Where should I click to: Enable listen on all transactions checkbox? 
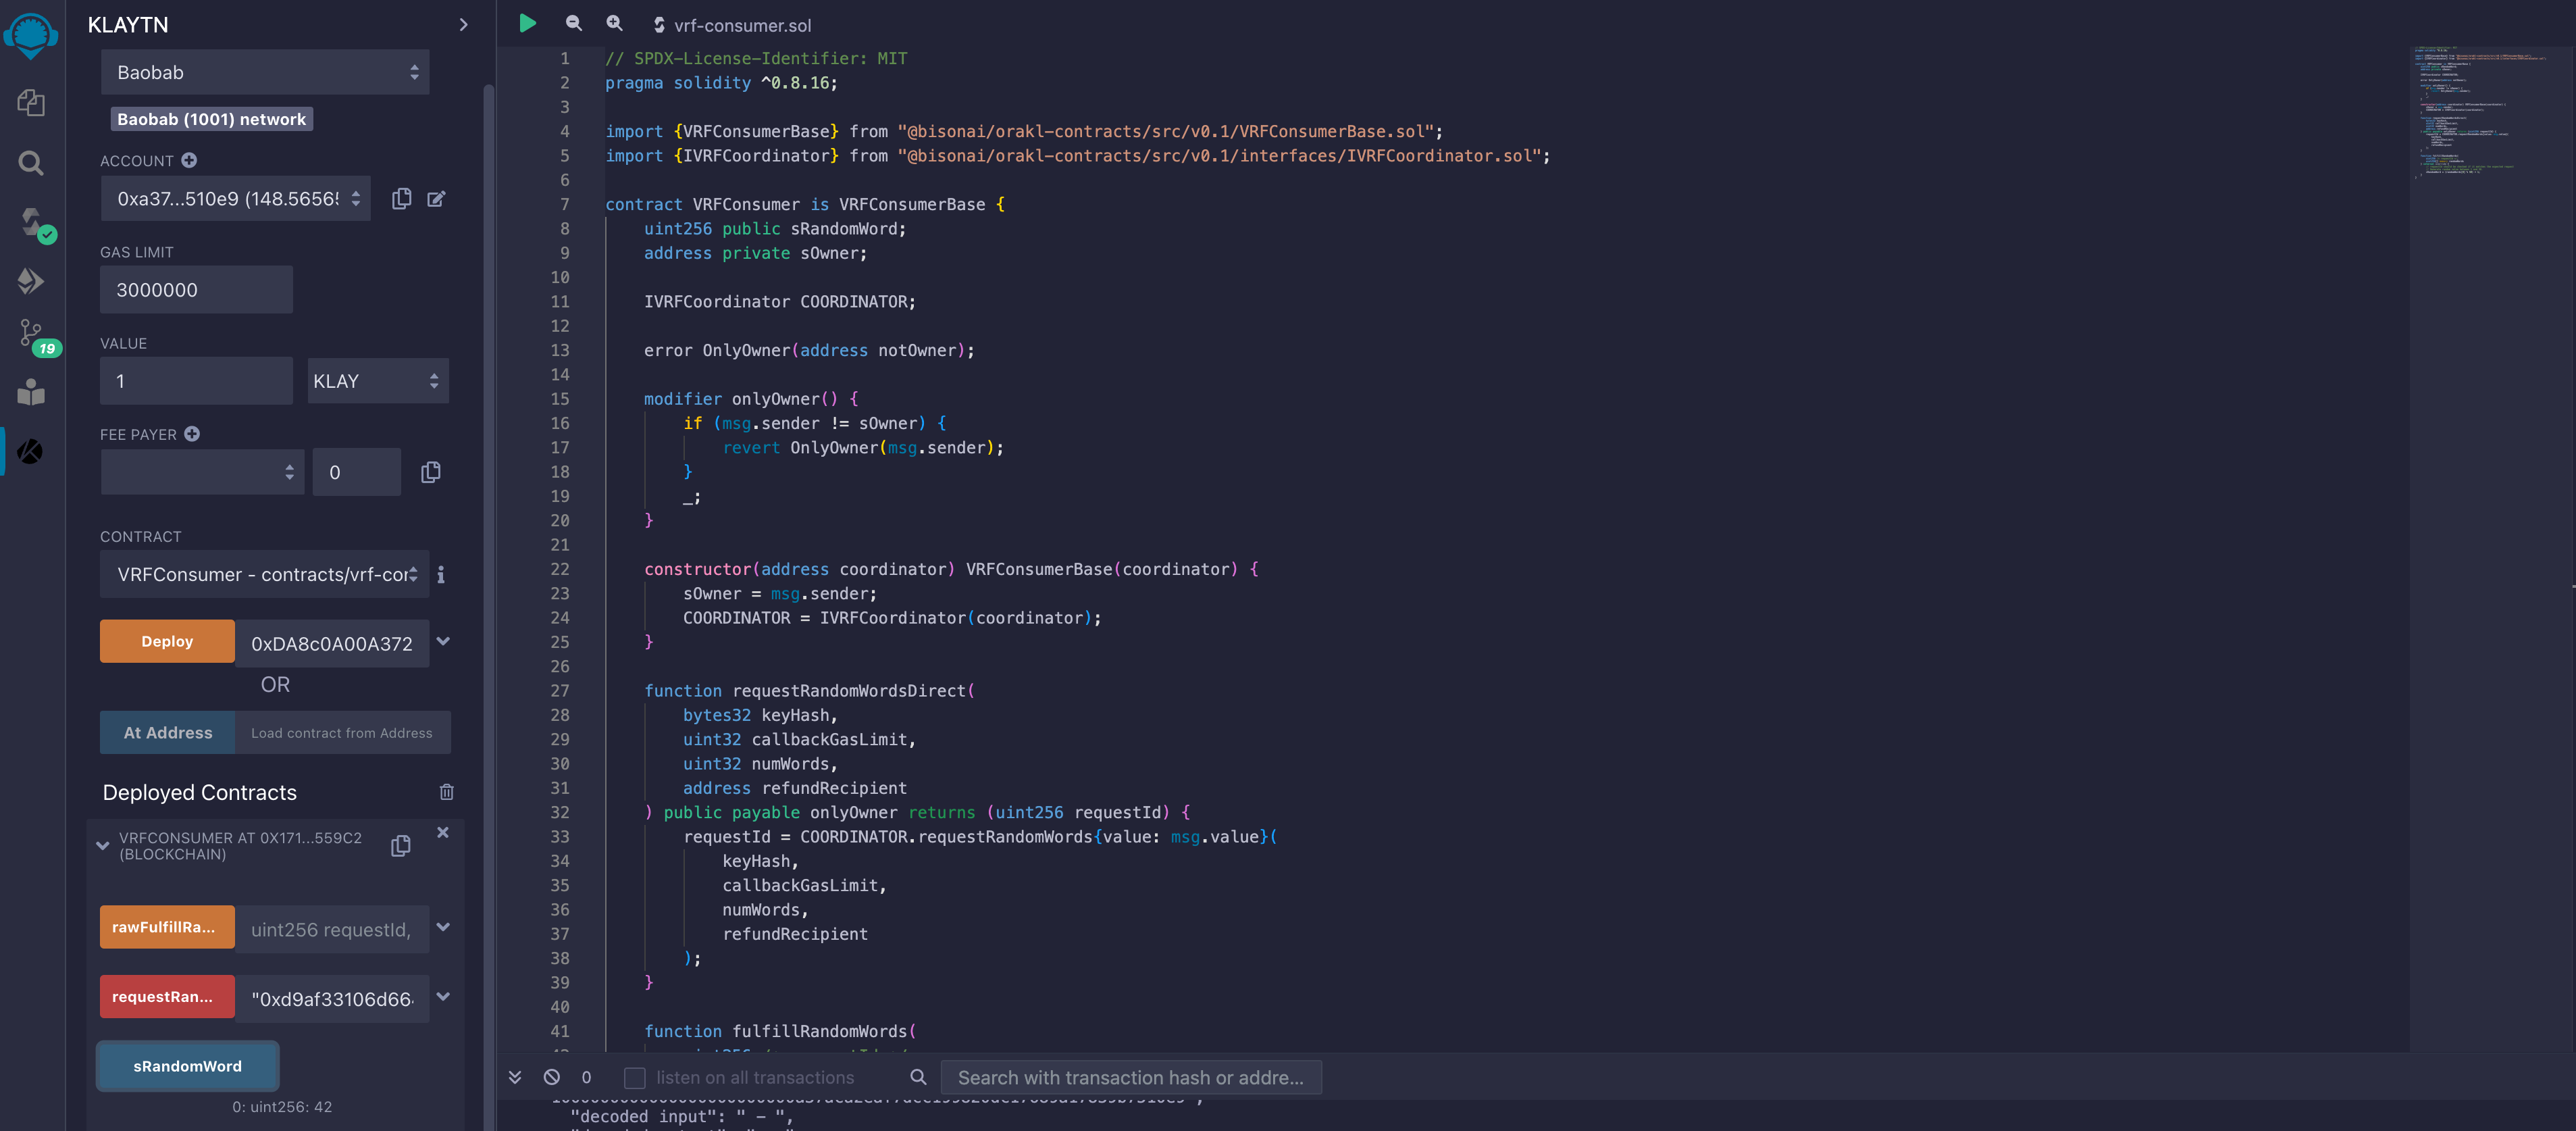coord(634,1077)
